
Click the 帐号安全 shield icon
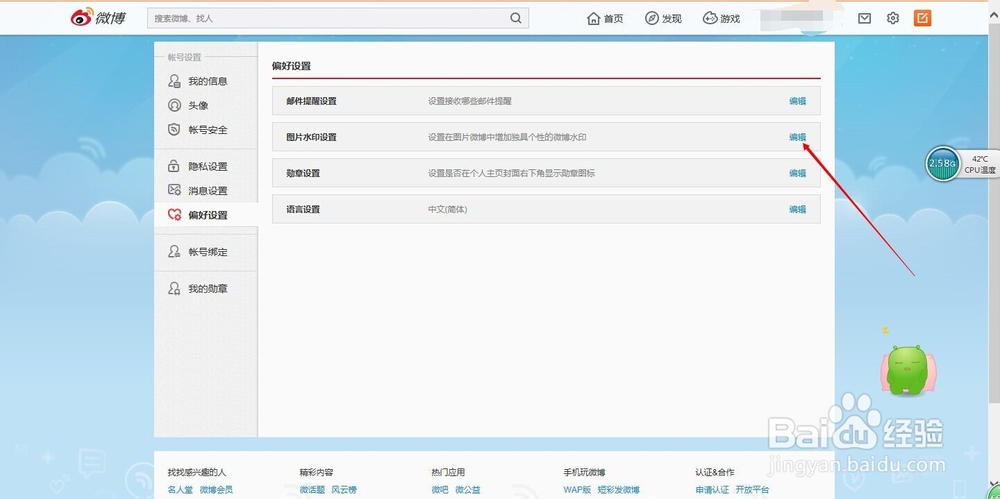[x=174, y=130]
